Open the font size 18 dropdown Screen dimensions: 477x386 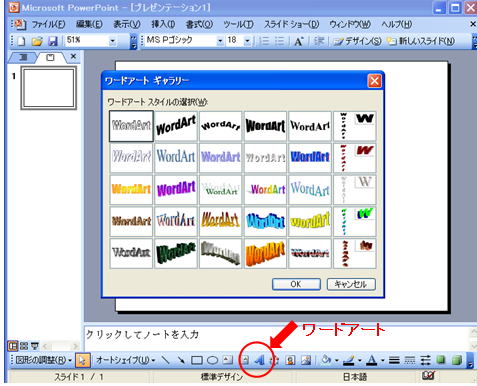pos(247,41)
